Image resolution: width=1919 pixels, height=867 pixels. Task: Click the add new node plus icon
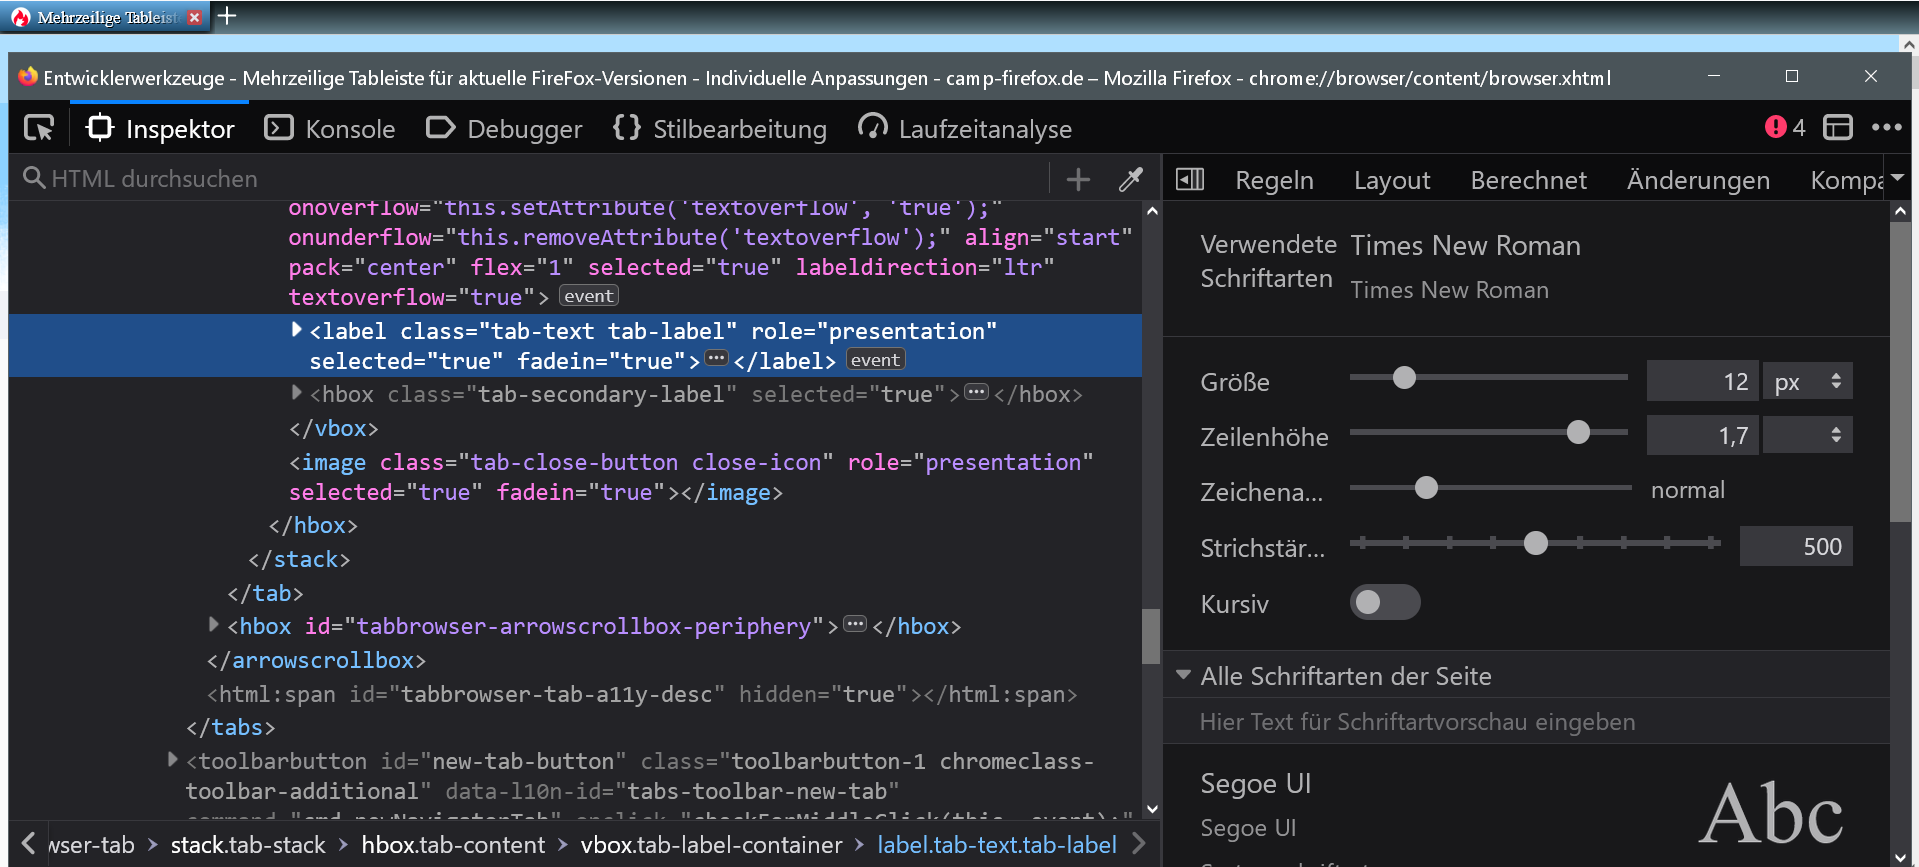click(x=1077, y=179)
